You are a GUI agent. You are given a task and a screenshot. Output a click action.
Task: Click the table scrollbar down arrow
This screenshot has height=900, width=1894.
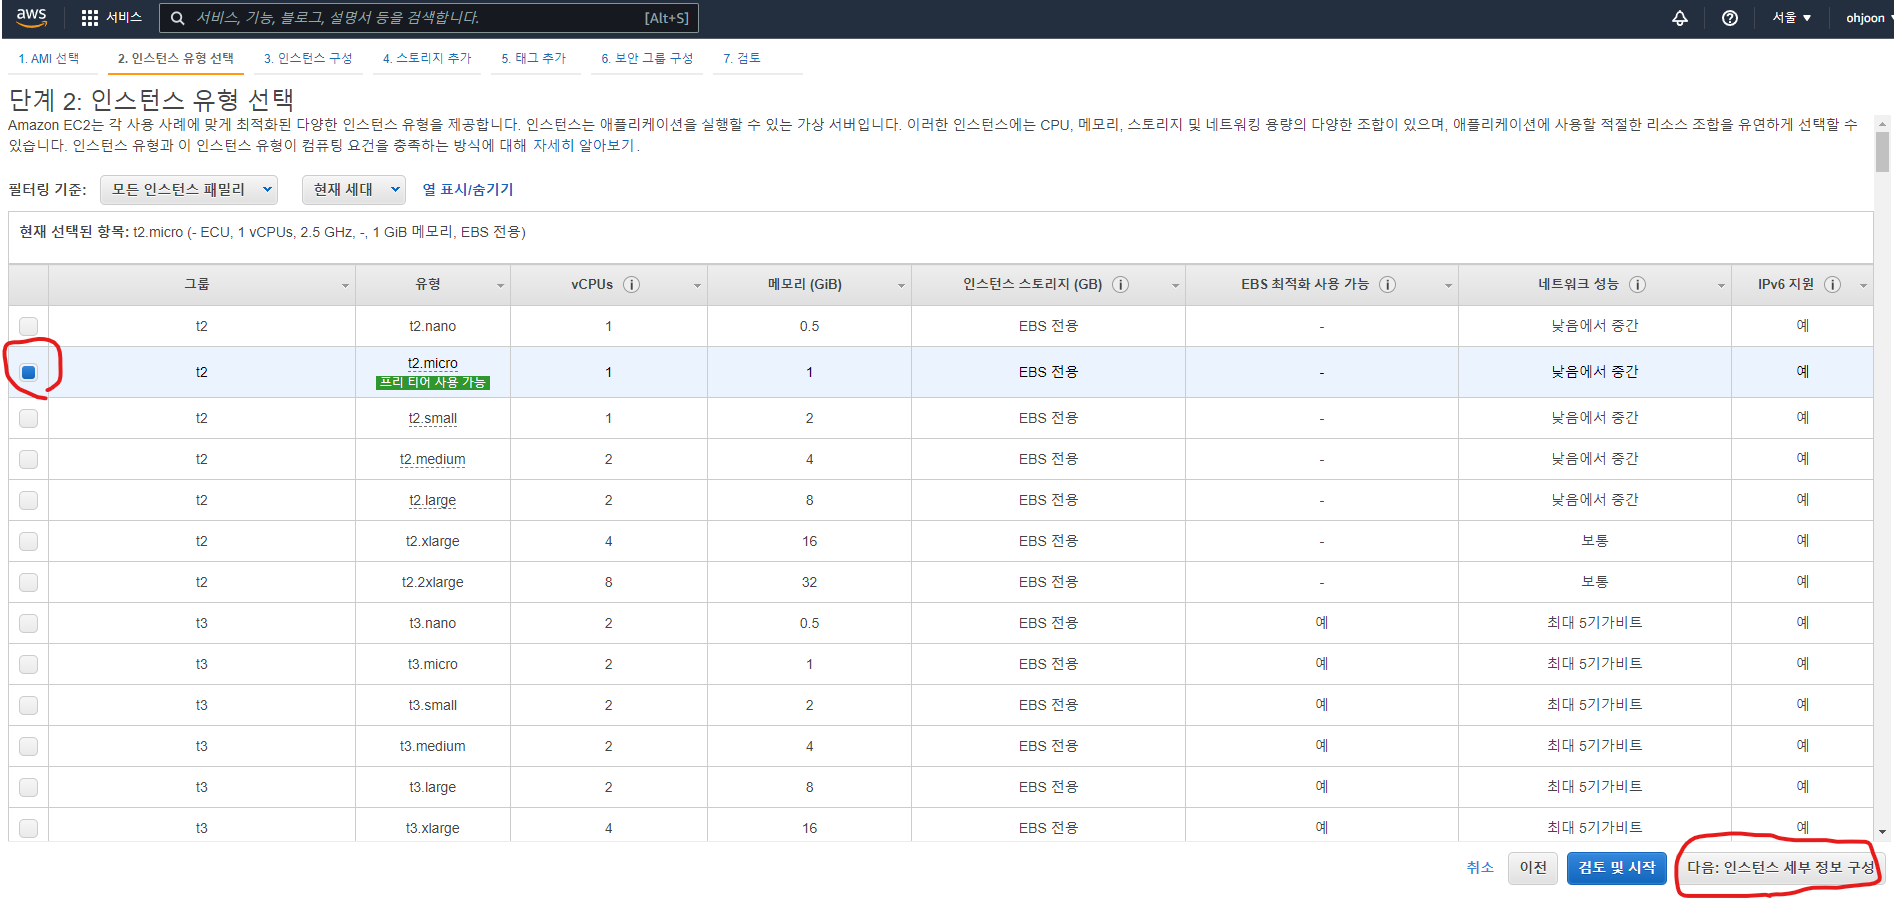point(1883,832)
